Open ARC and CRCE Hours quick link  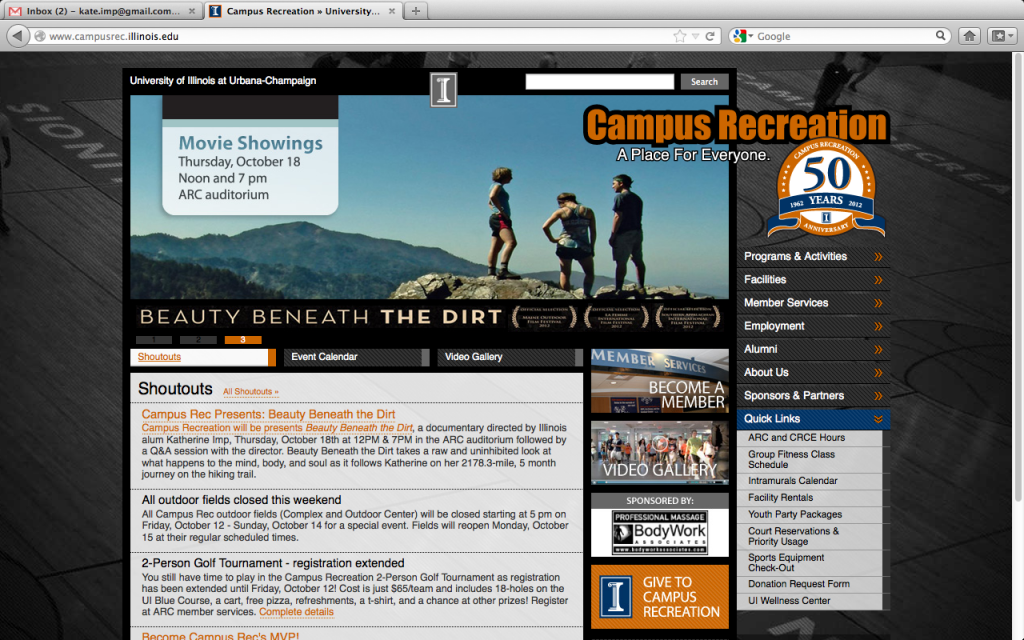click(x=796, y=438)
